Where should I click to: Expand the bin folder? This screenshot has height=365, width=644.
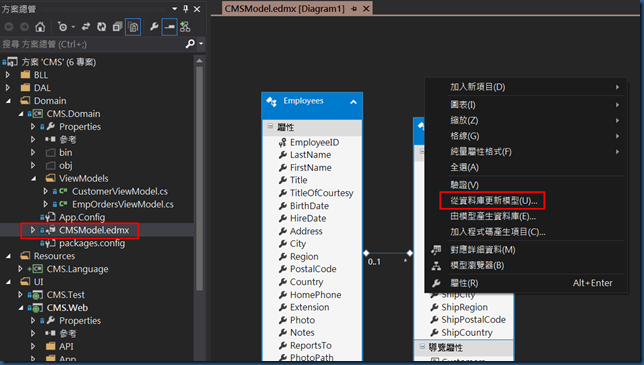pos(33,153)
